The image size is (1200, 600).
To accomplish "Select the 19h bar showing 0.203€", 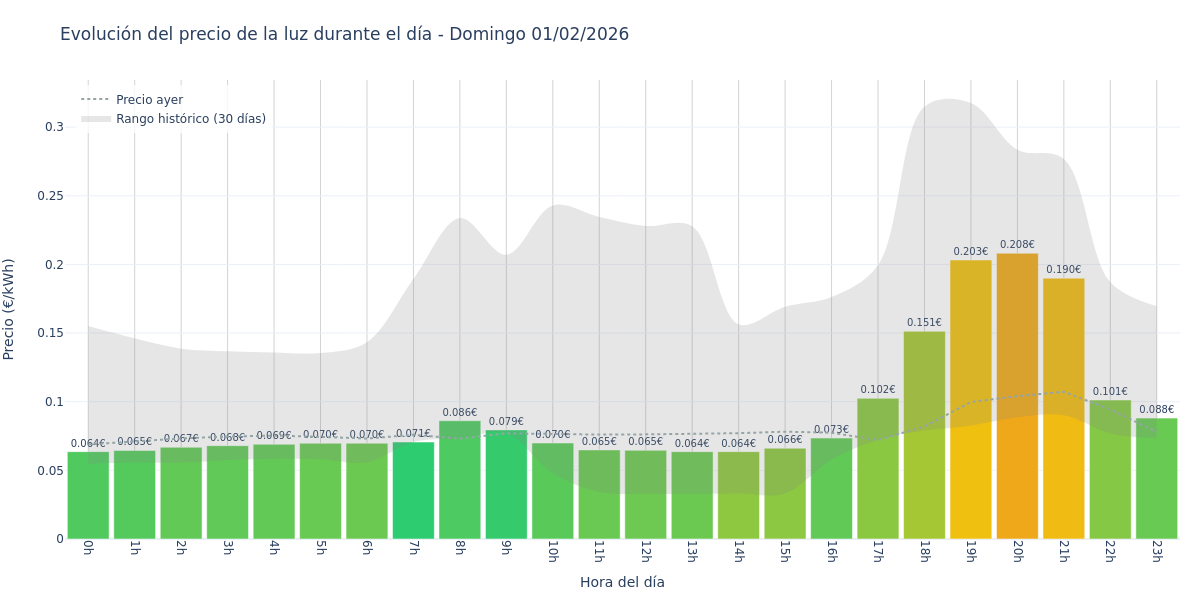I will click(970, 400).
